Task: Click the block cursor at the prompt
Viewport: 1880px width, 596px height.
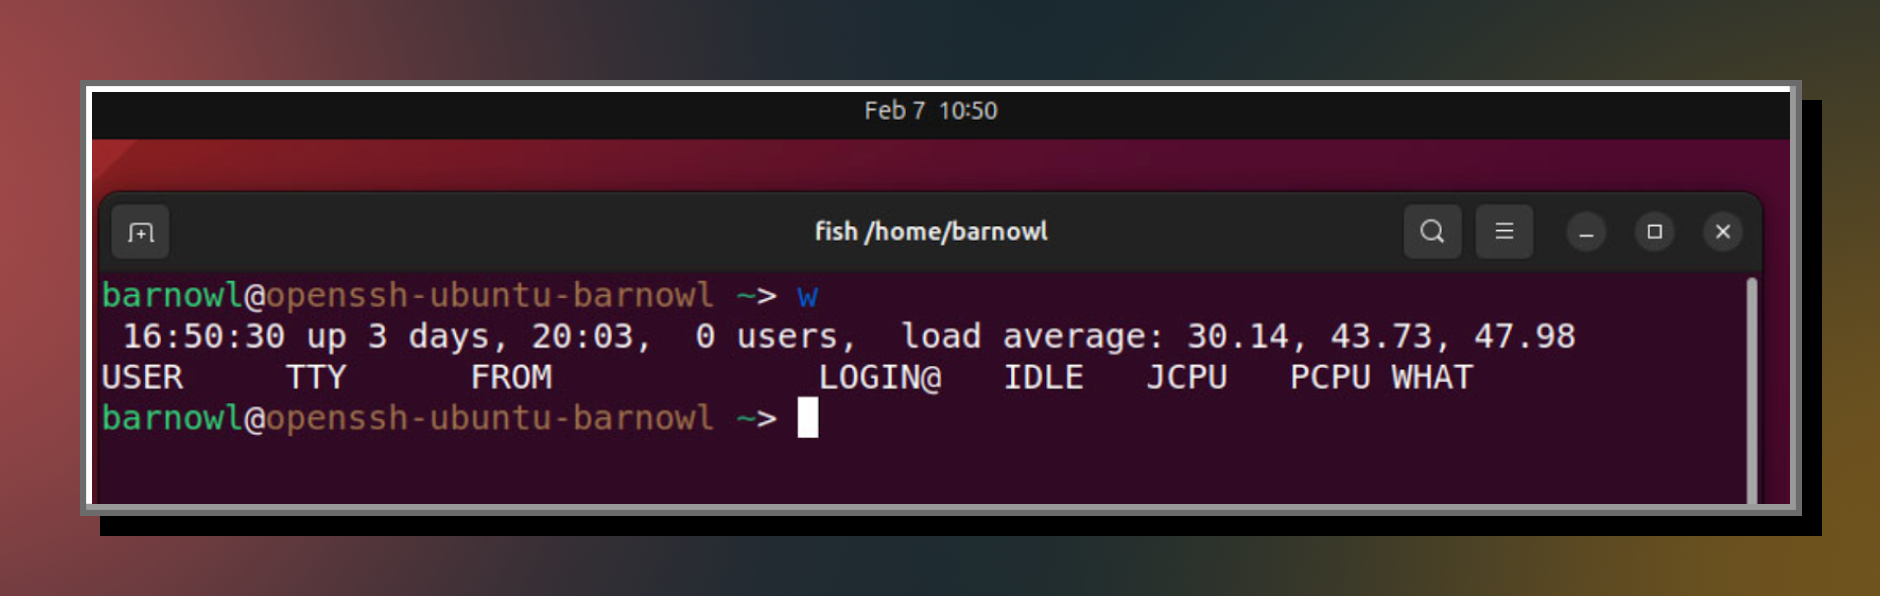Action: pyautogui.click(x=808, y=418)
